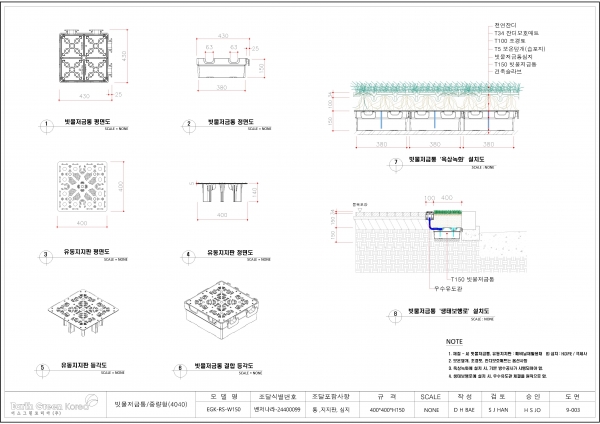The image size is (600, 424).
Task: Click the callout label 'T34 잔디보호매트'
Action: click(516, 33)
